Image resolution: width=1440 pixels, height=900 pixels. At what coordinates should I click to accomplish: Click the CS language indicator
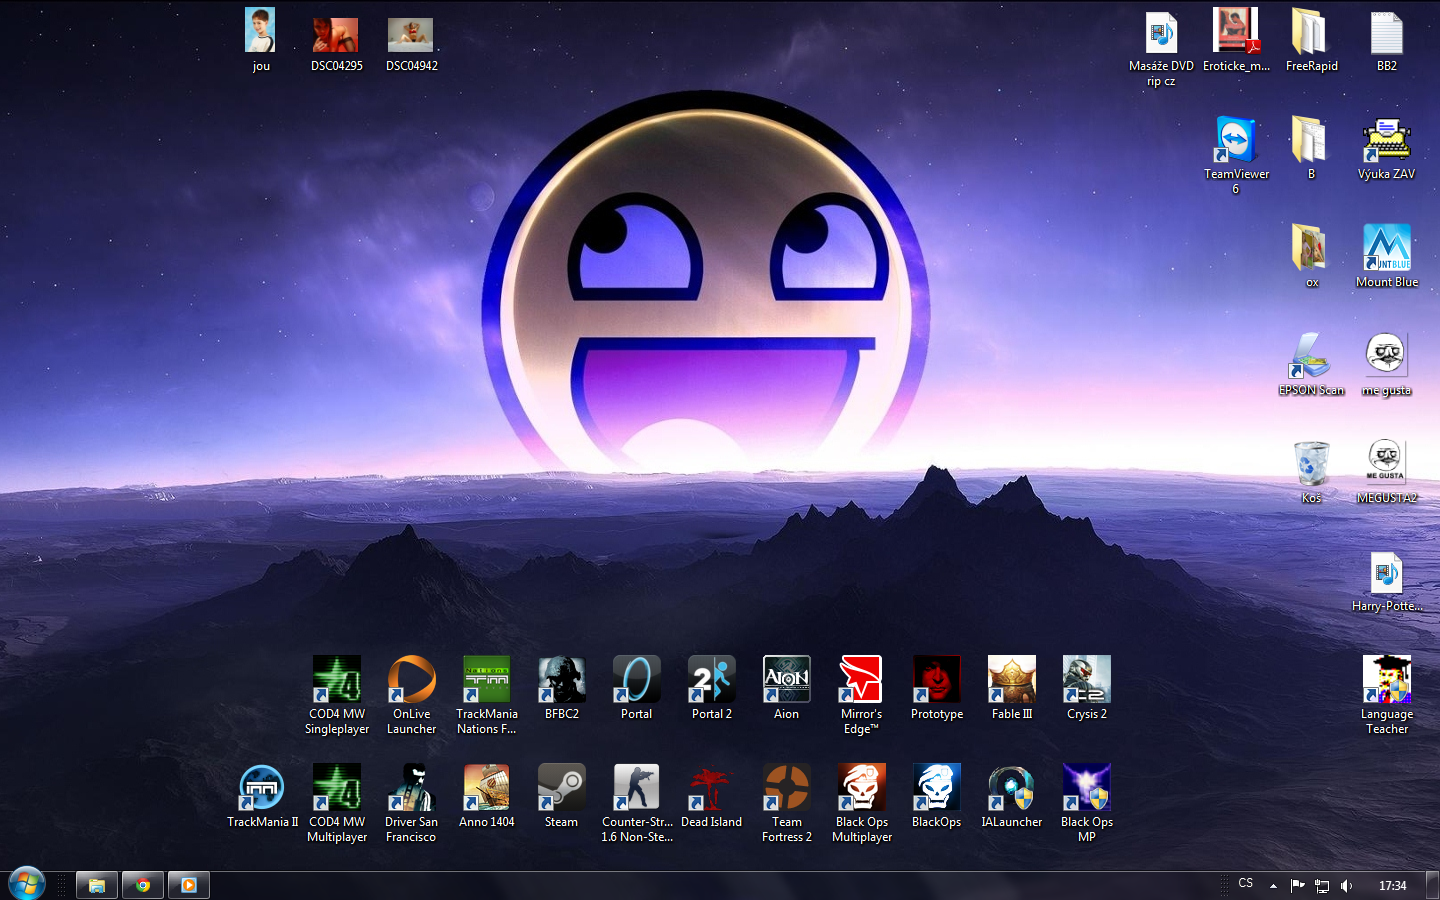[x=1245, y=884]
